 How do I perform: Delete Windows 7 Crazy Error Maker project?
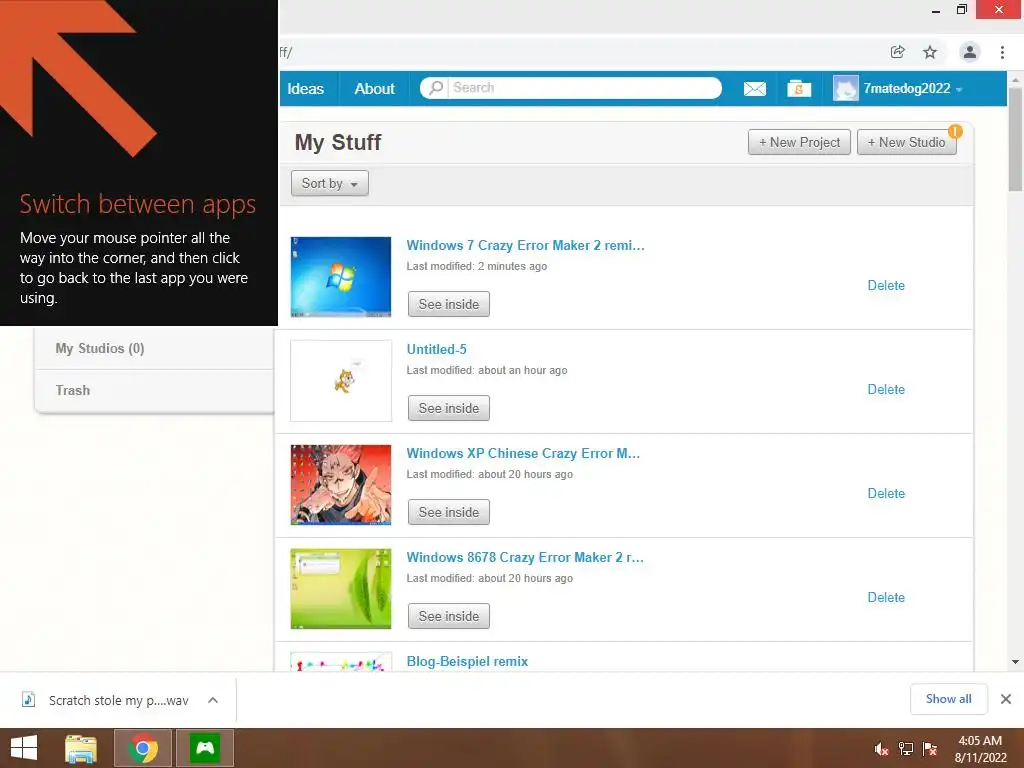[886, 285]
